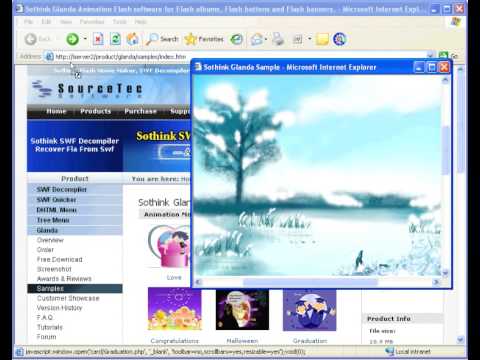Click the green Forward arrow button
480x360 pixels.
72,39
